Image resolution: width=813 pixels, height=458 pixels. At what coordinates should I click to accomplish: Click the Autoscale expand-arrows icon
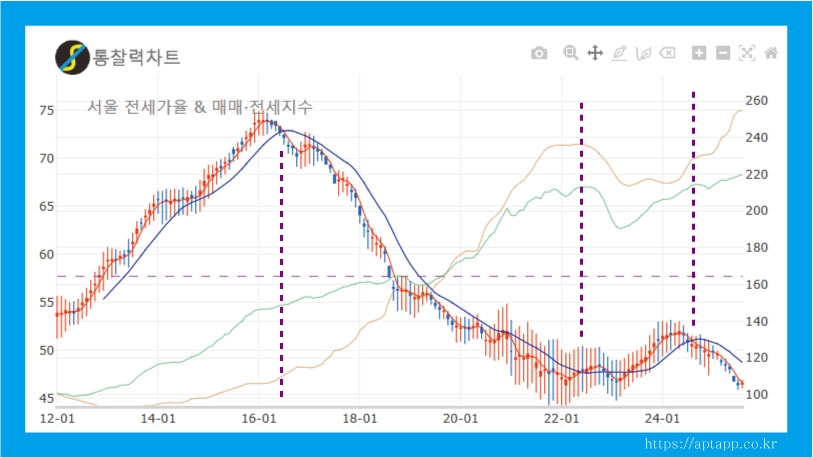click(747, 53)
